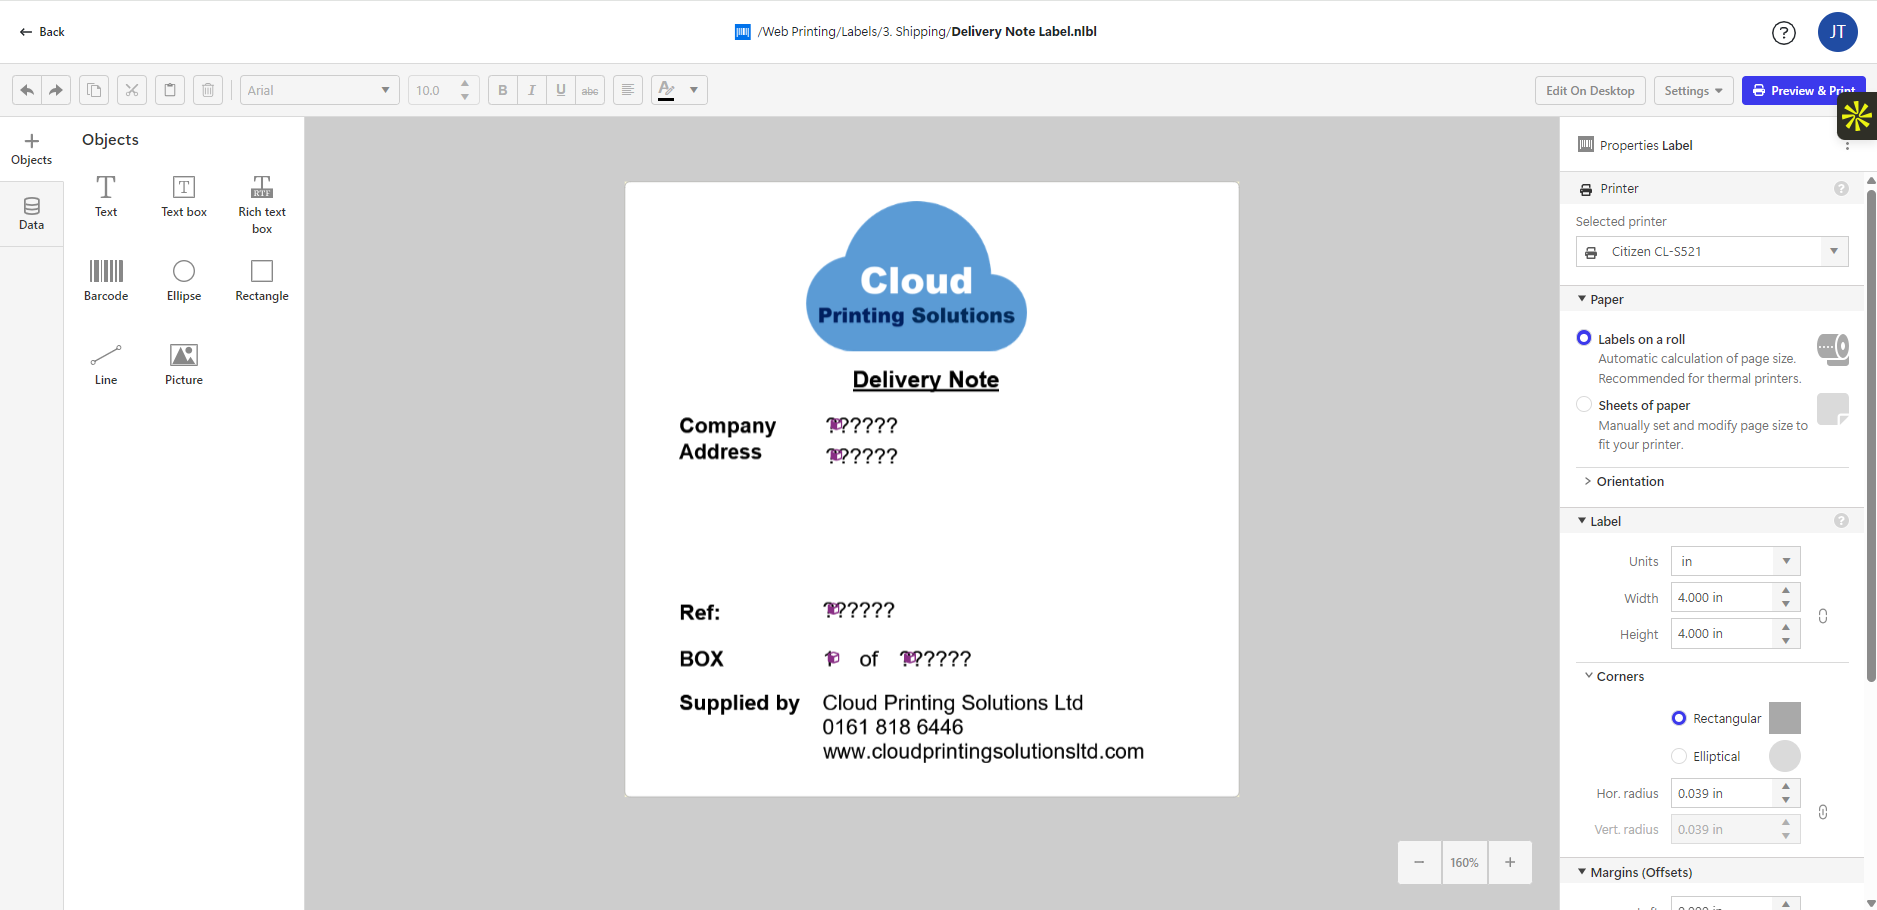
Task: Go Back to previous page
Action: point(42,32)
